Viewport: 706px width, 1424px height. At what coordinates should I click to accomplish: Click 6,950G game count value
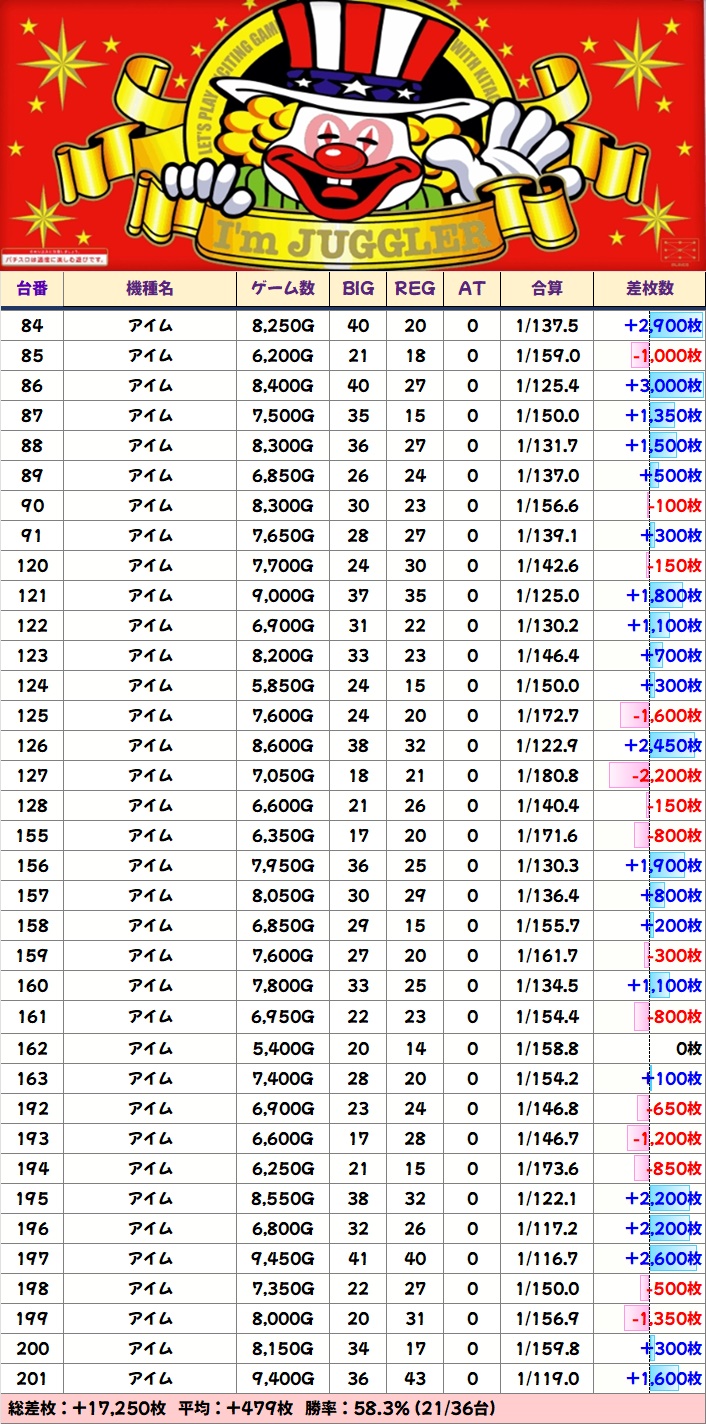284,1017
